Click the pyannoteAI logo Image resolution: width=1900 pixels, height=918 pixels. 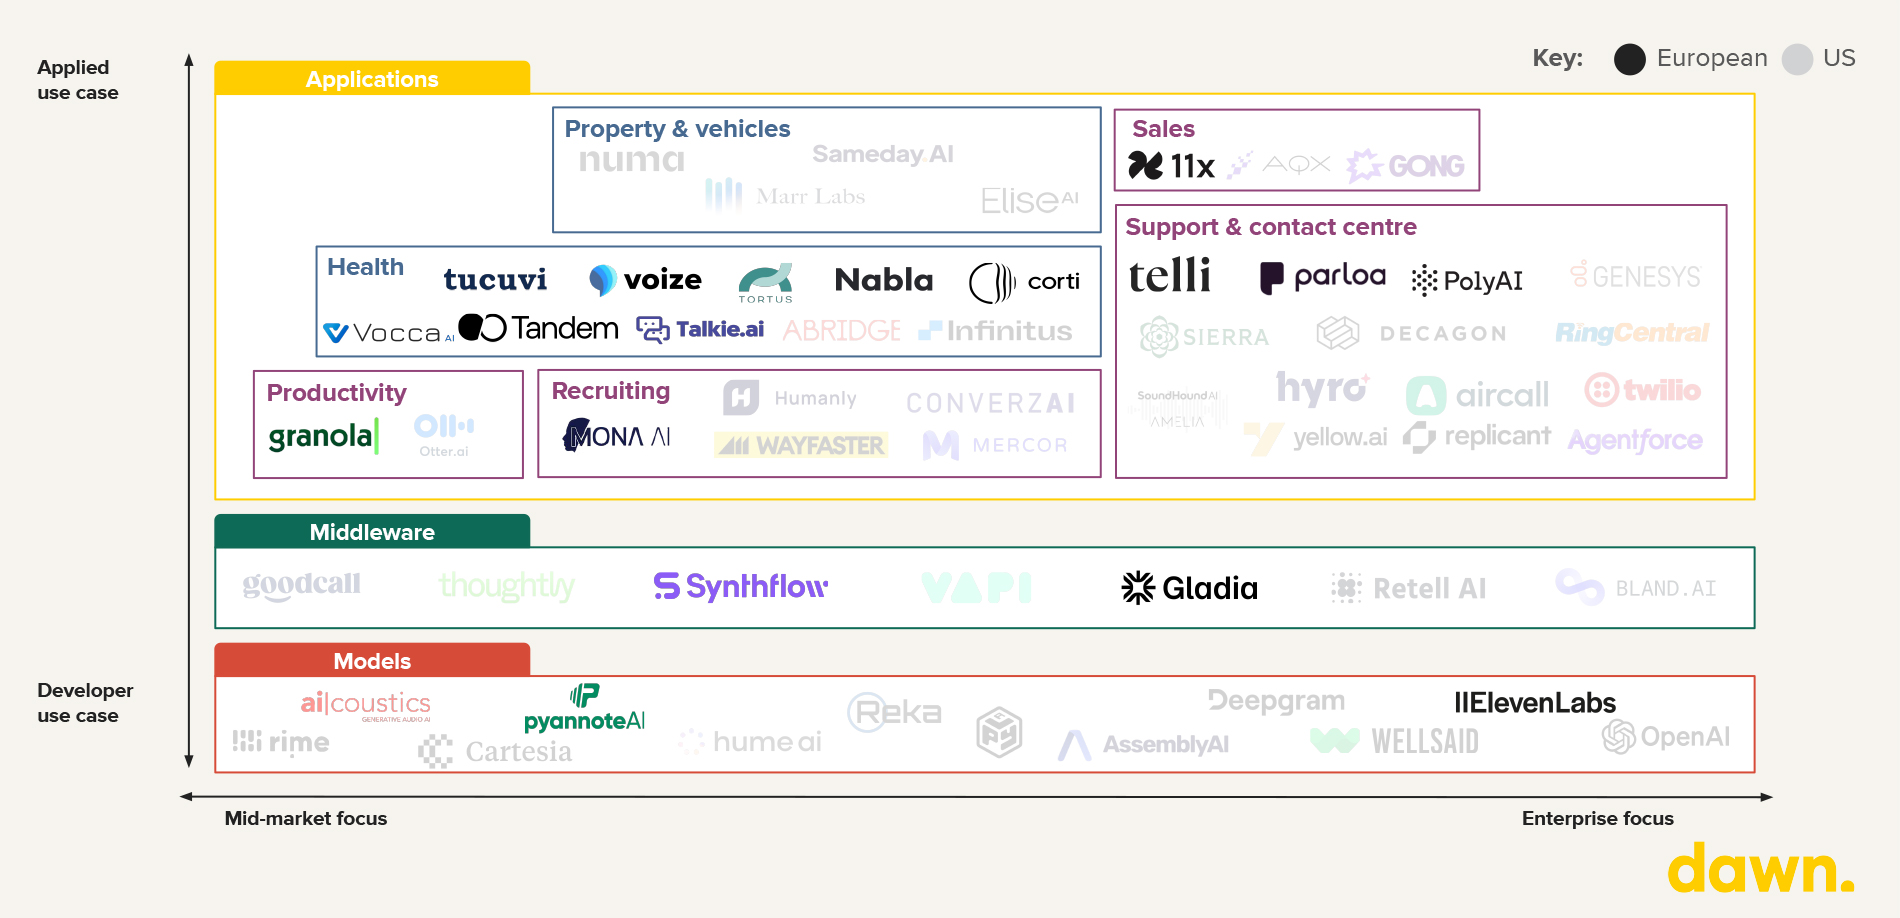click(x=584, y=709)
